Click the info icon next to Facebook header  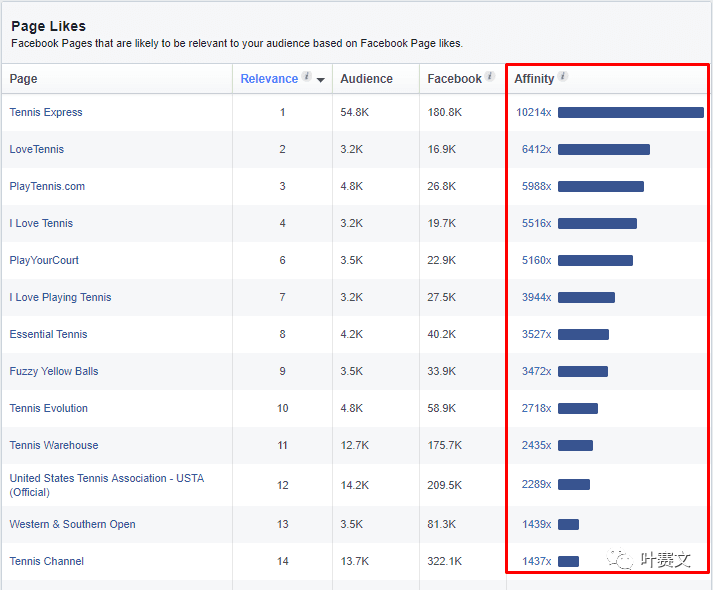tap(490, 76)
